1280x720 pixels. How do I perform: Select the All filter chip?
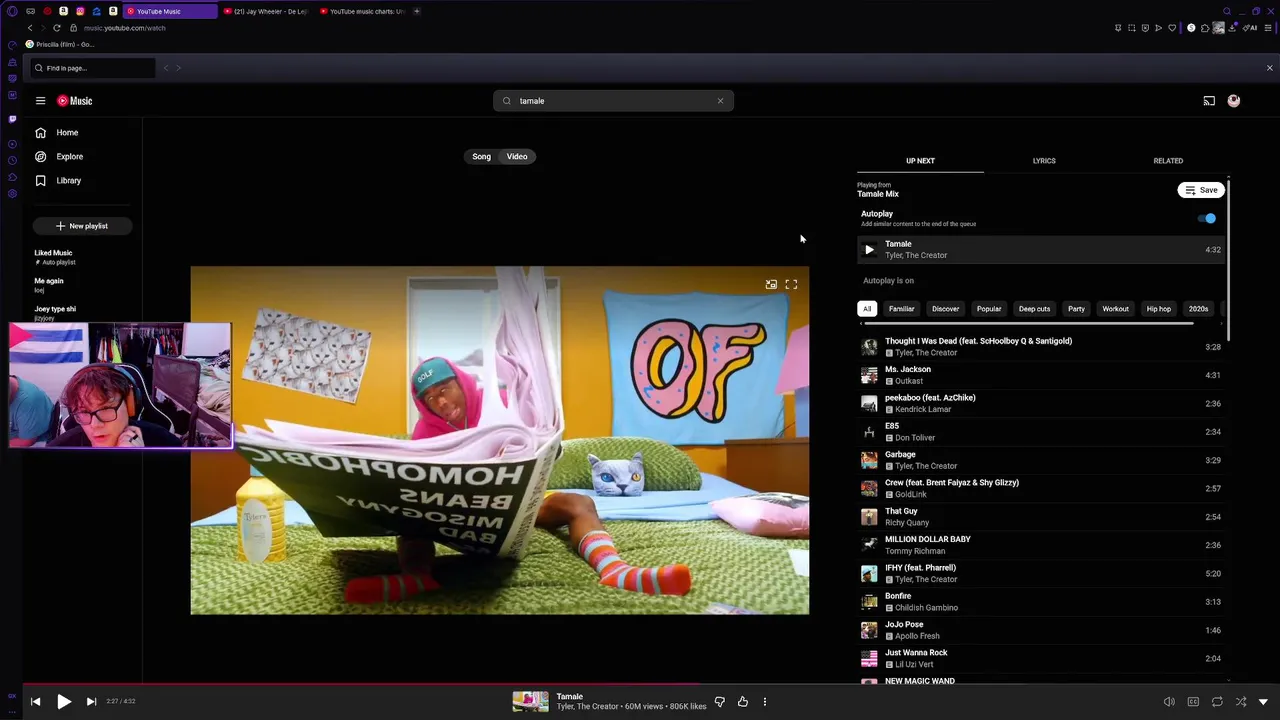pyautogui.click(x=867, y=309)
